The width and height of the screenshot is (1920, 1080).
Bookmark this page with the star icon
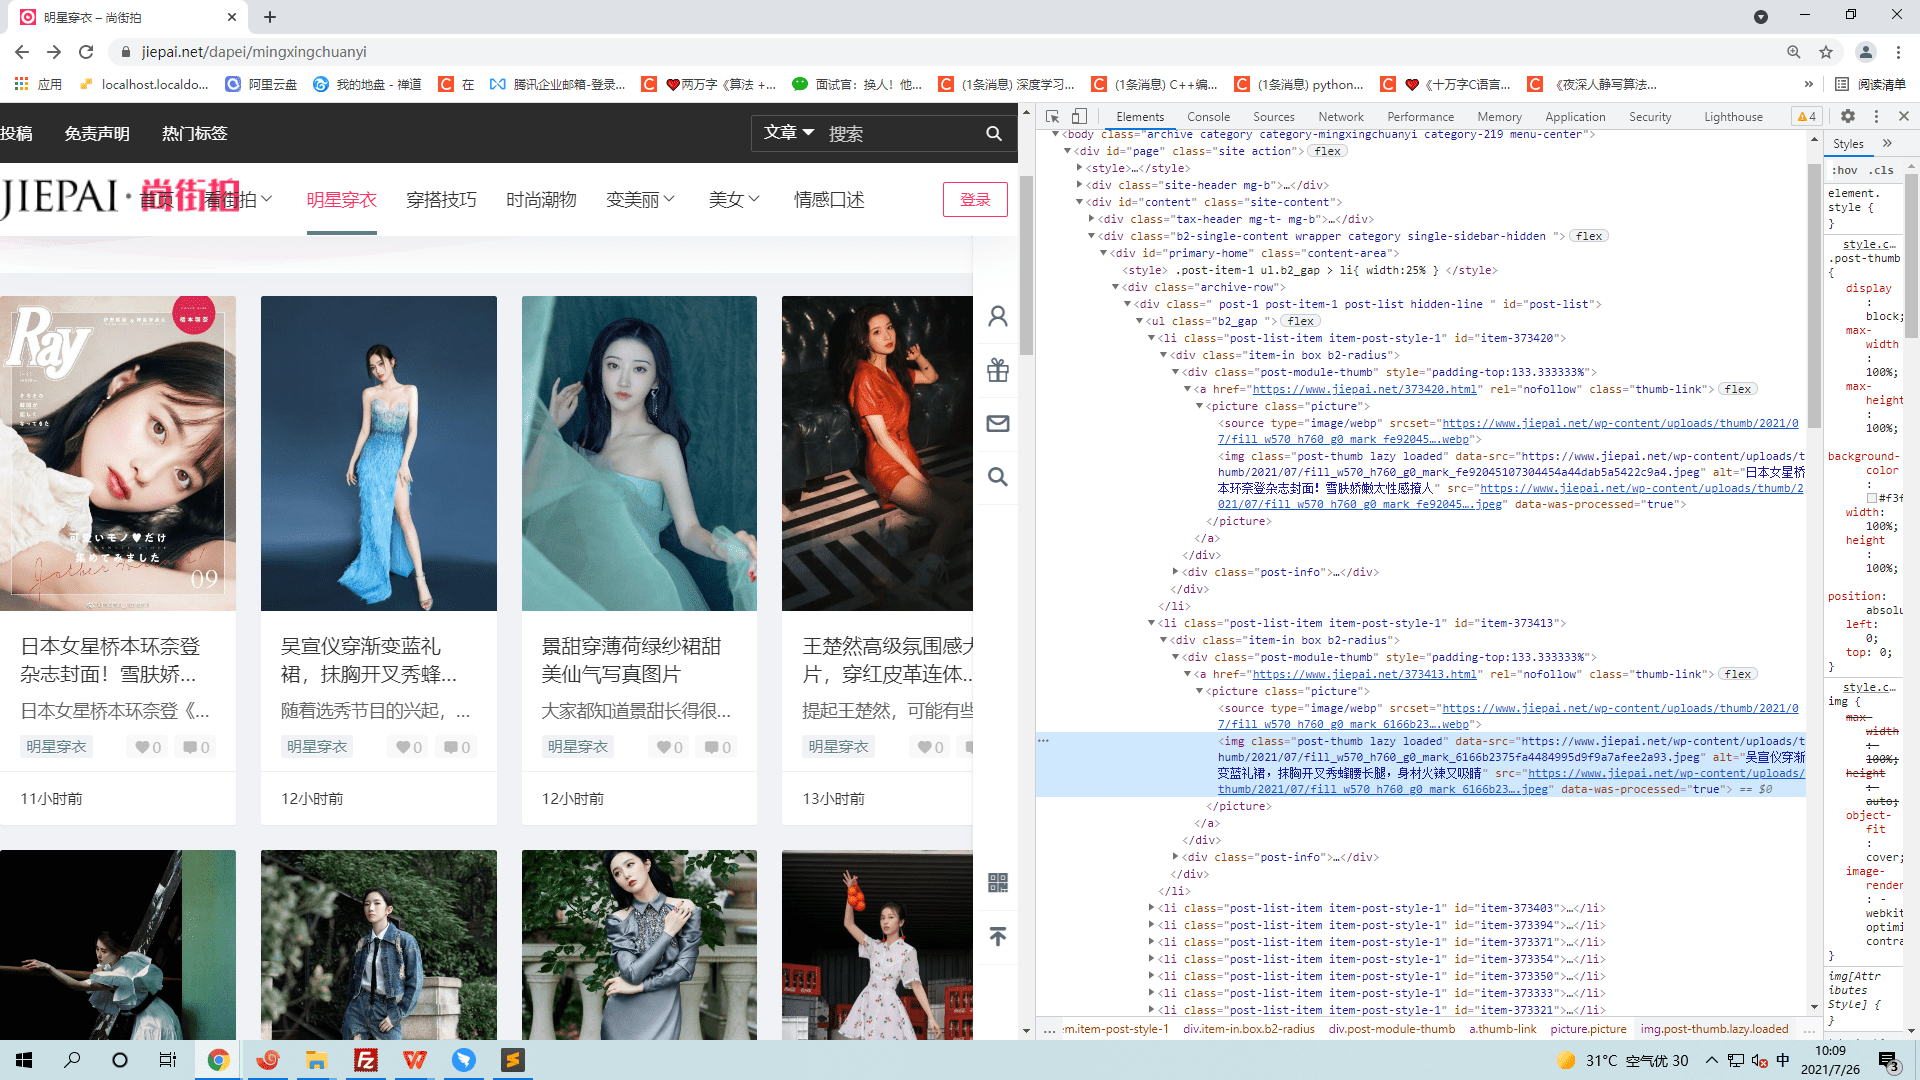pos(1826,52)
